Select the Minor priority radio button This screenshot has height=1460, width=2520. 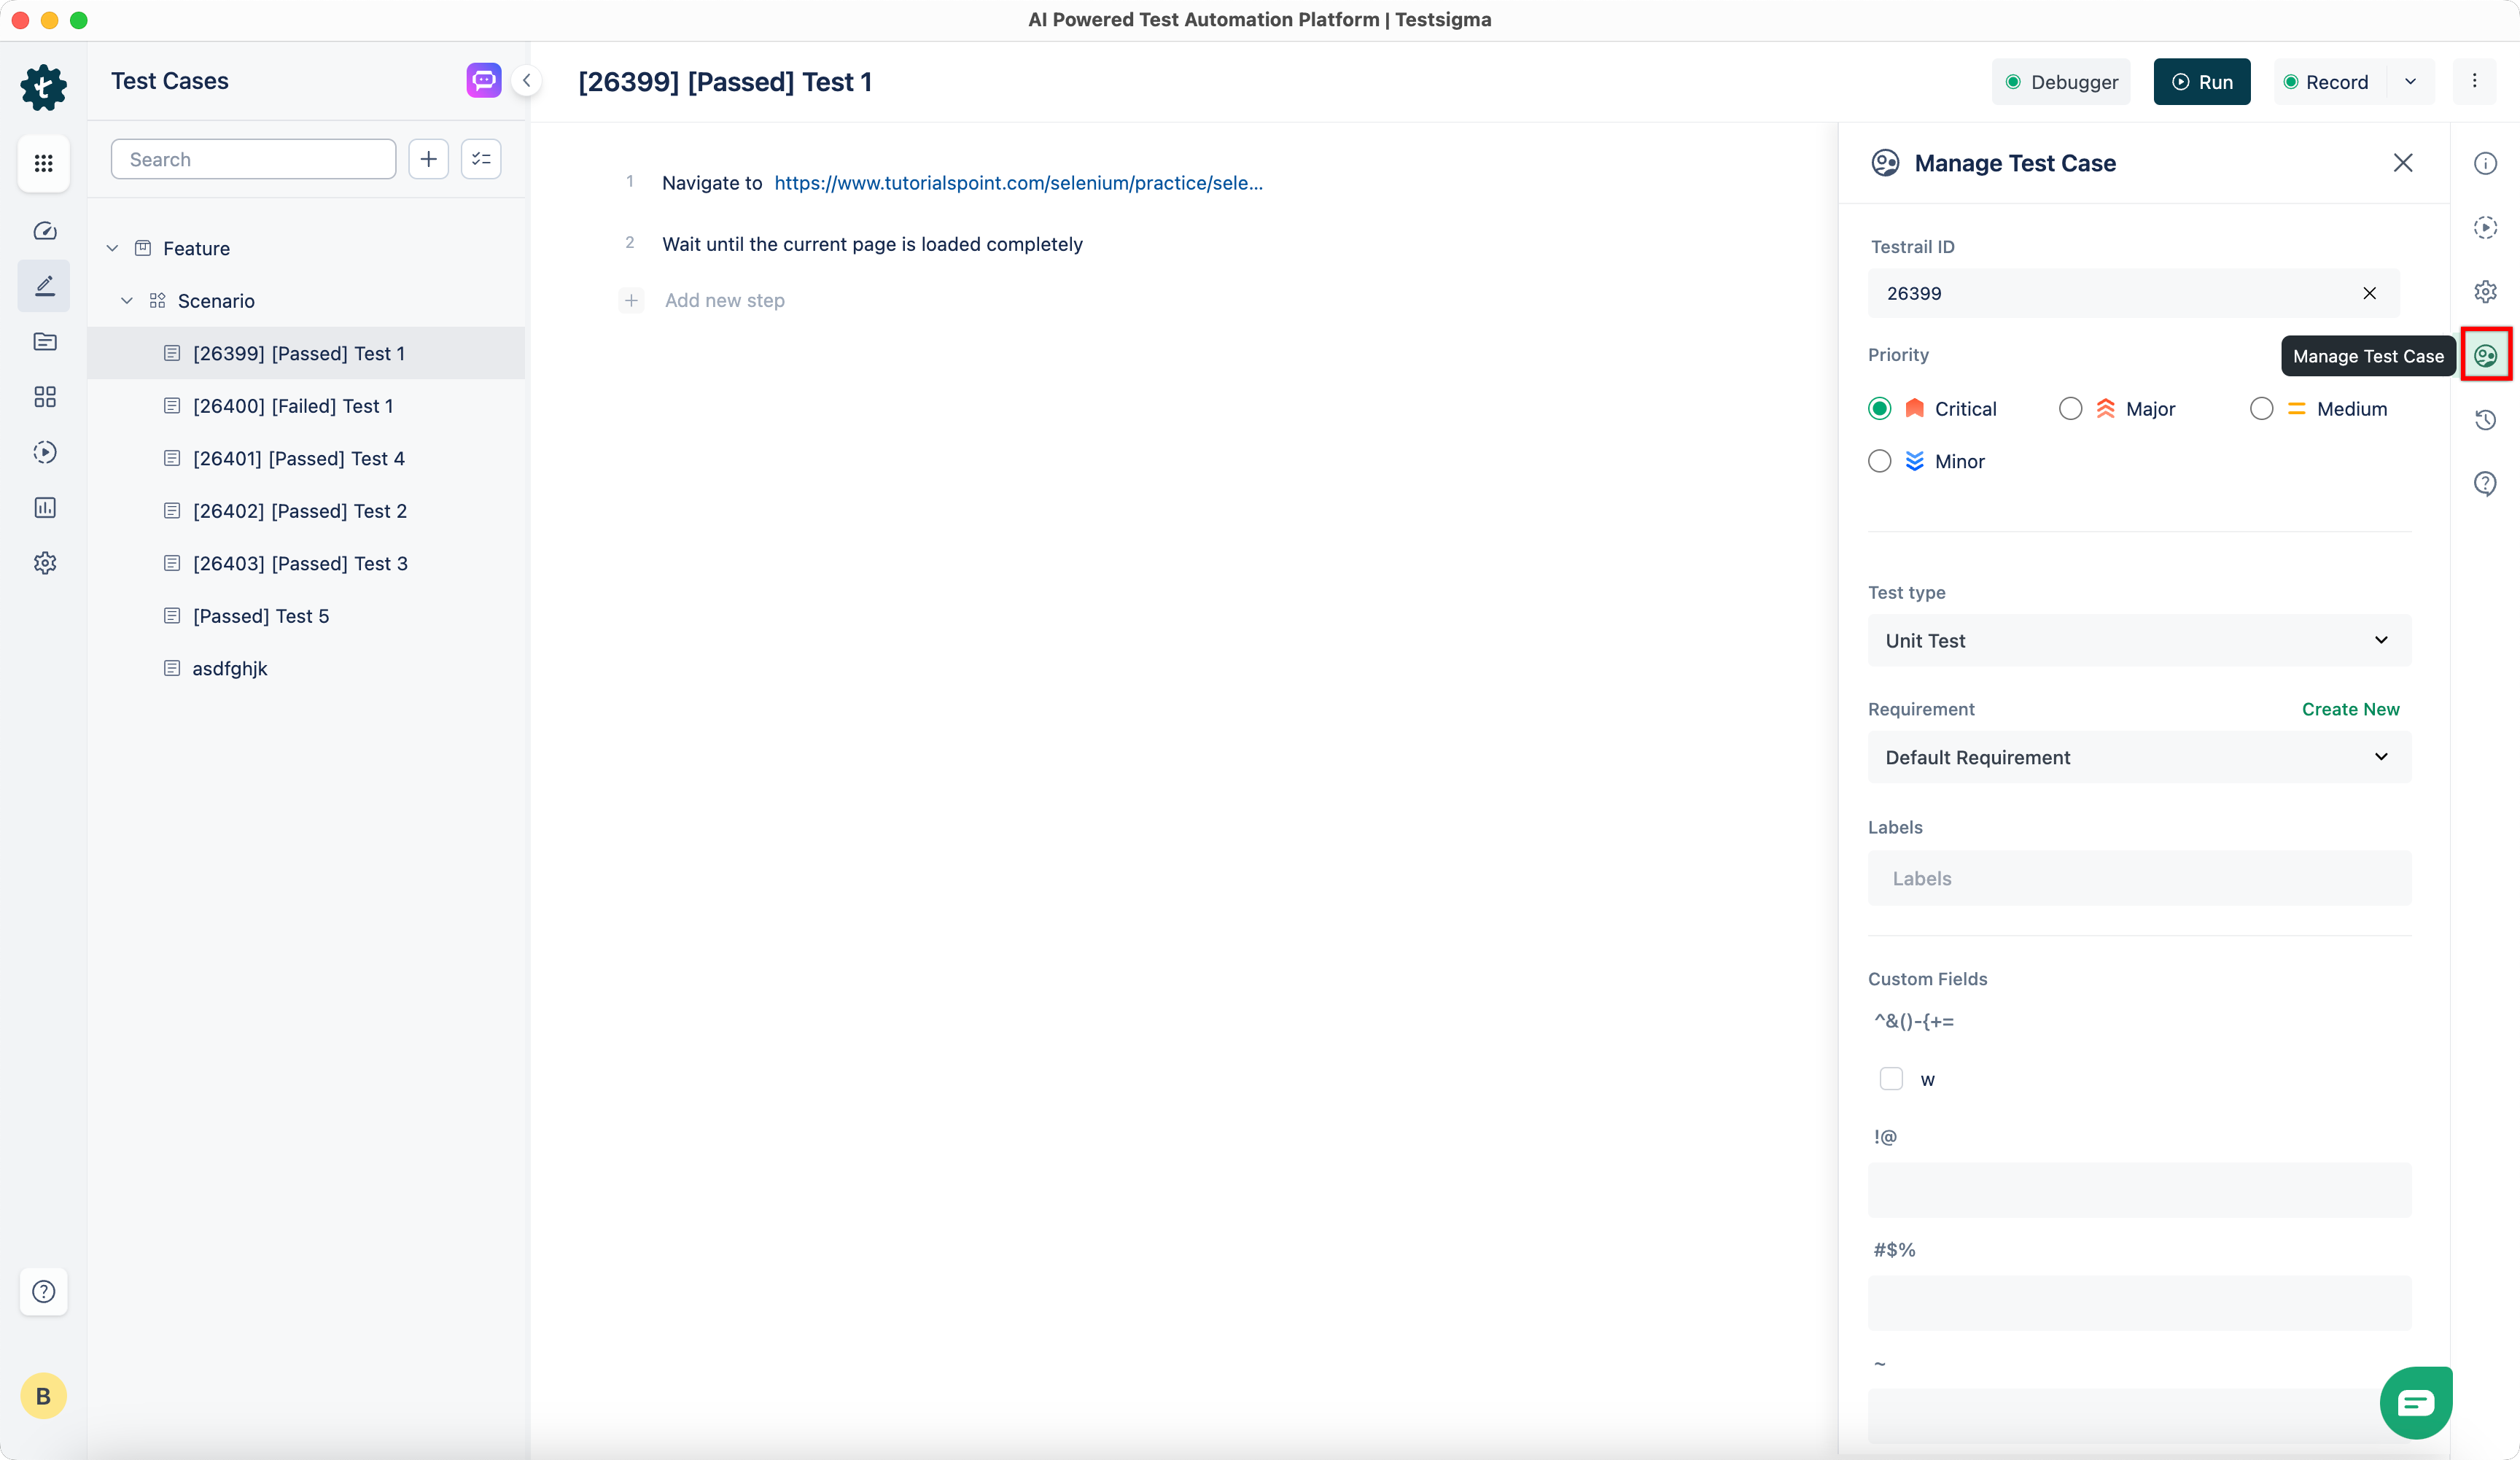(1880, 461)
